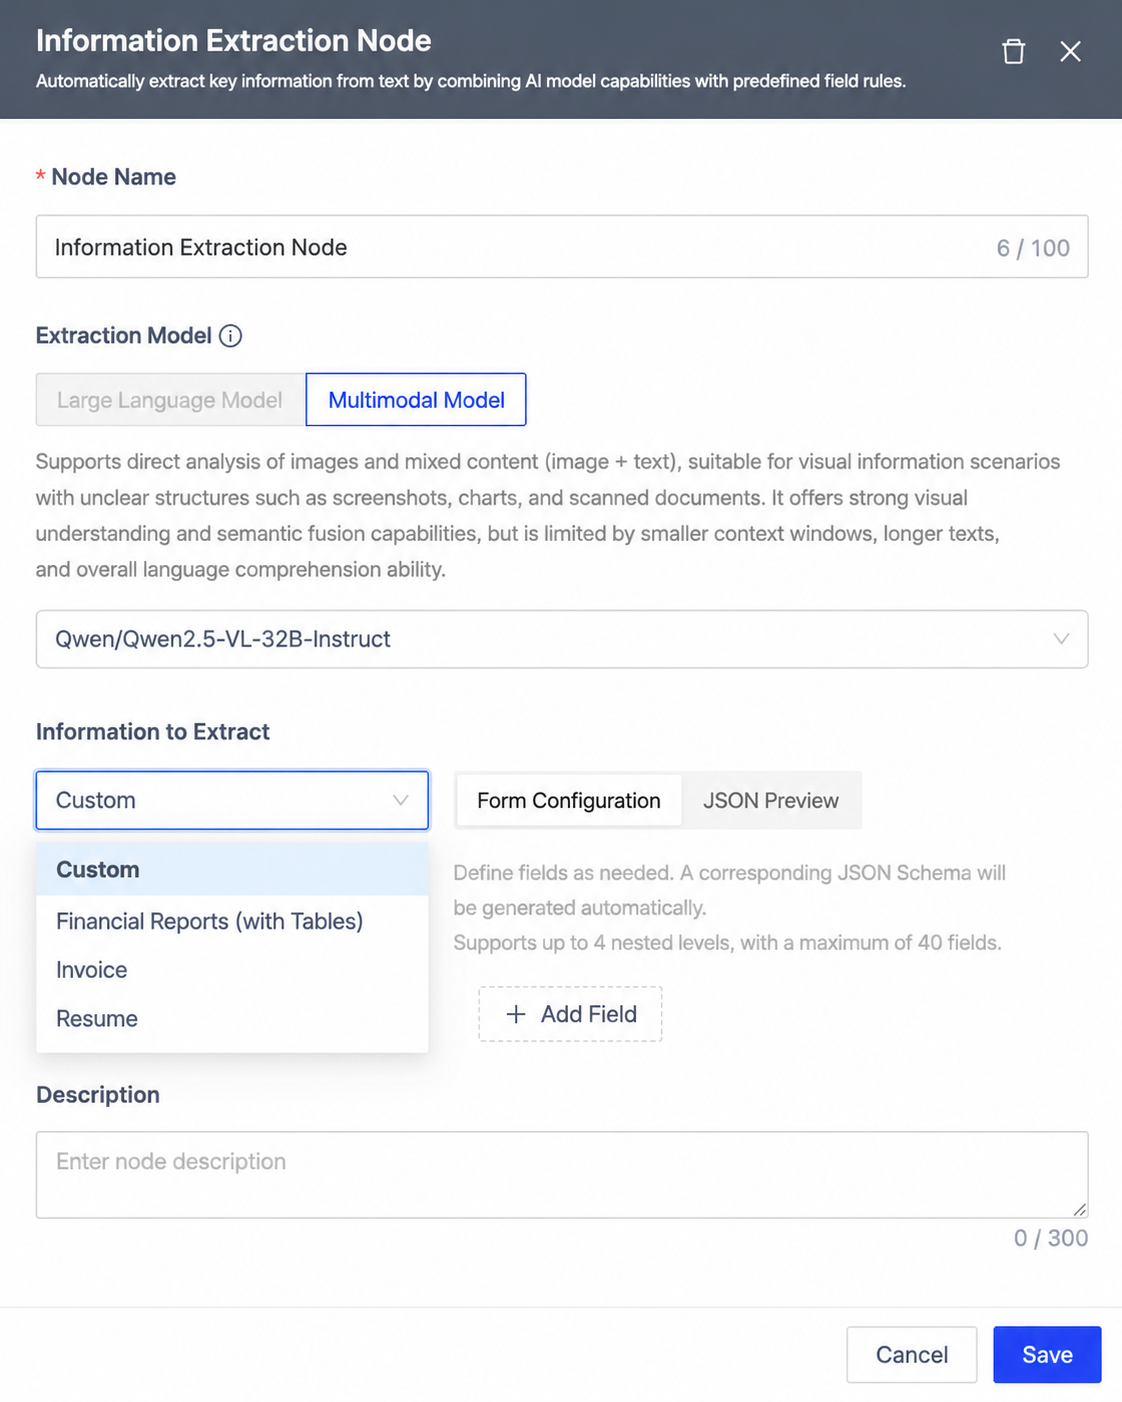1122x1402 pixels.
Task: Save the node configuration
Action: 1047,1355
